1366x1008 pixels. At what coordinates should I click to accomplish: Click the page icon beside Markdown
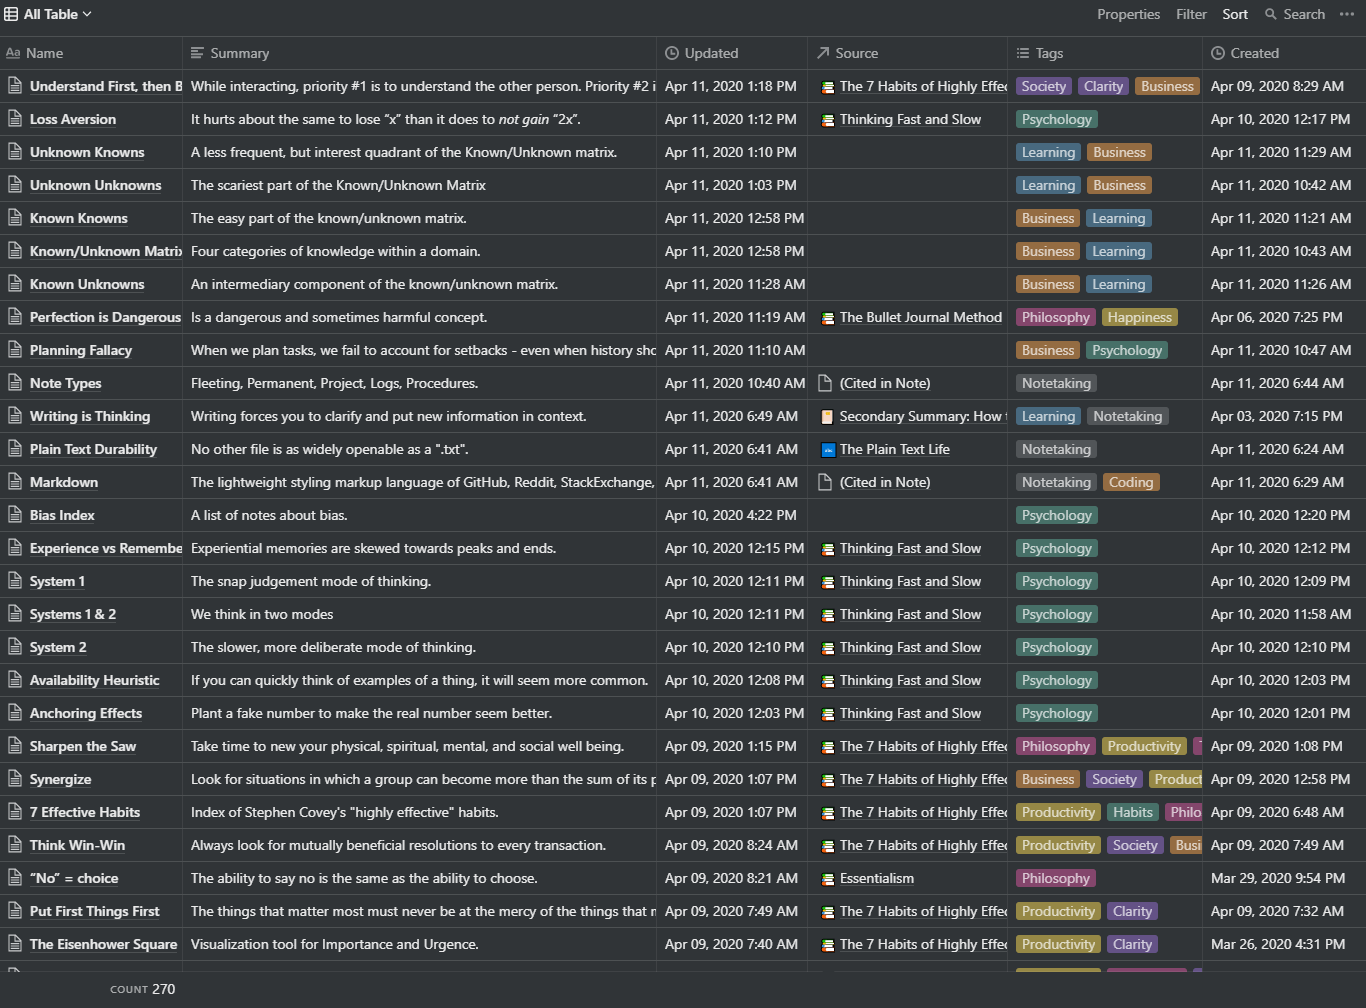pos(15,482)
